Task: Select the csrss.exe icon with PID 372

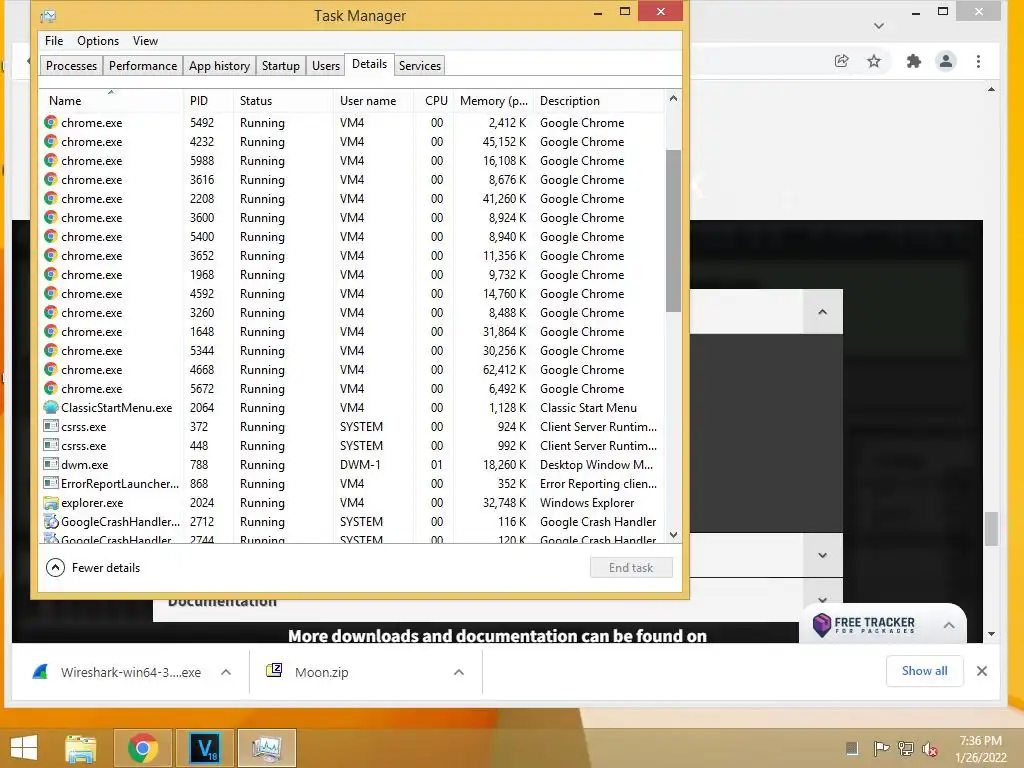Action: [x=50, y=426]
